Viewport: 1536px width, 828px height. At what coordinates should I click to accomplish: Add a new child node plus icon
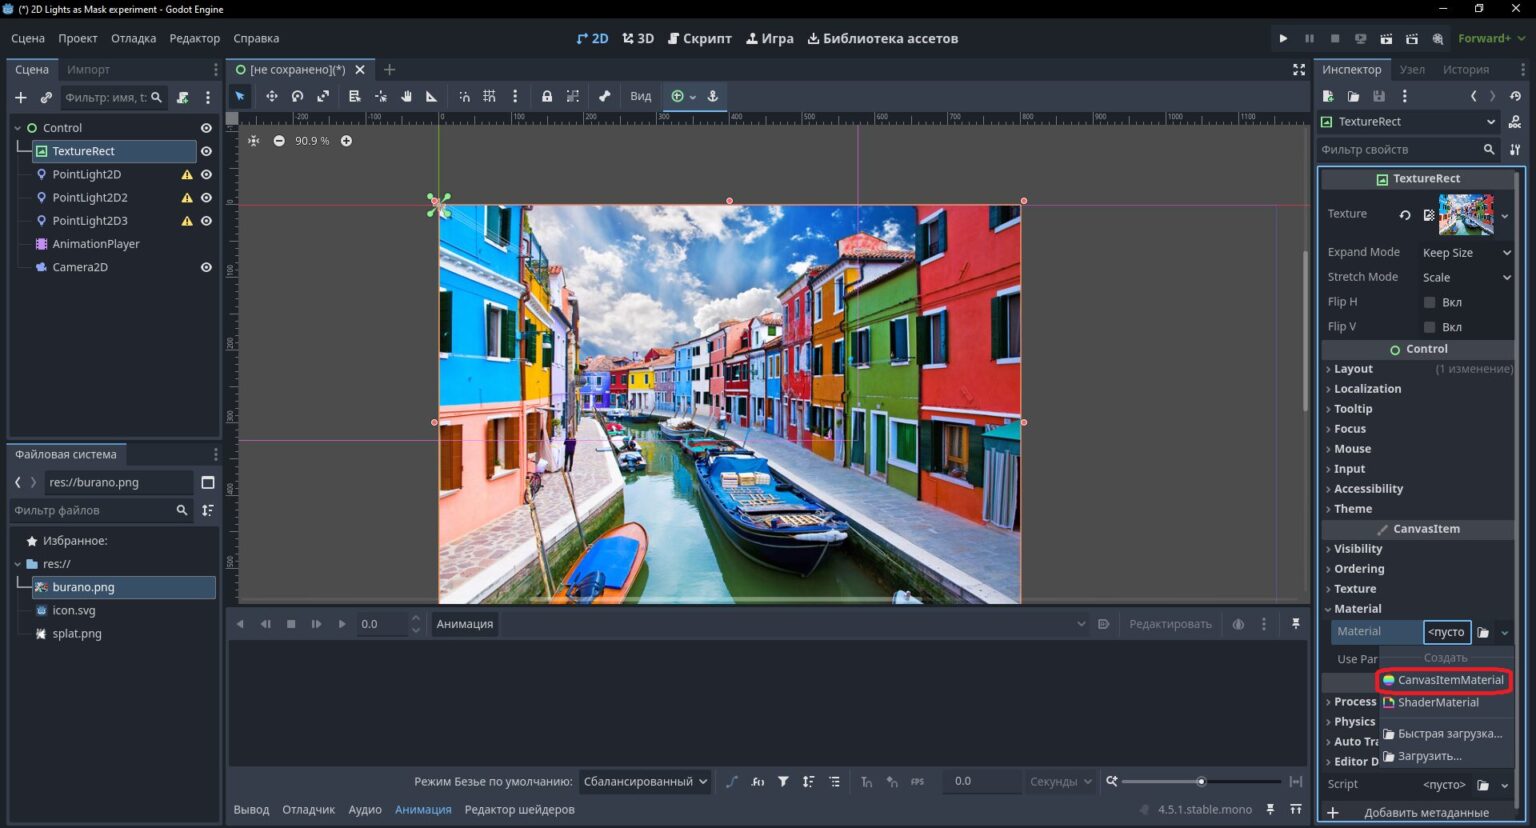click(x=20, y=97)
